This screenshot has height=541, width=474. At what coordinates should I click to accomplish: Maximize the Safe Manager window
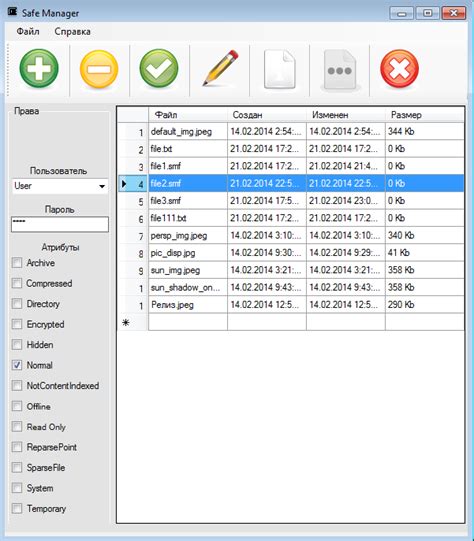coord(427,13)
